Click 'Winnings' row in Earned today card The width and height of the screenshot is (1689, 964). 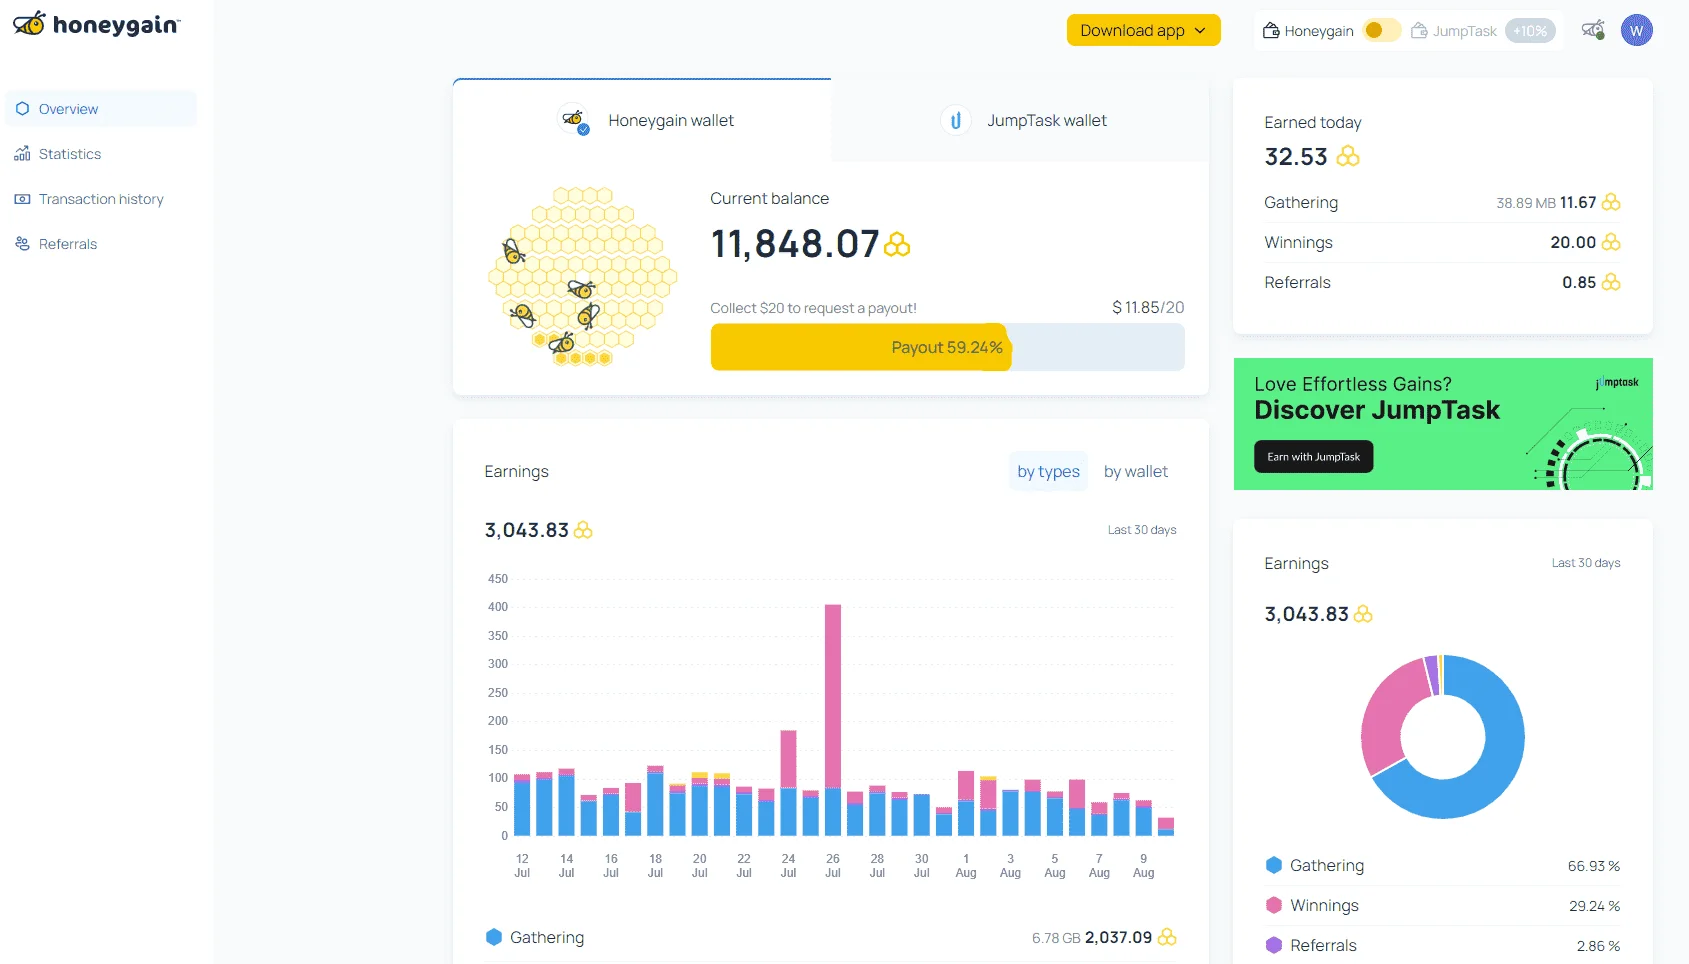pyautogui.click(x=1442, y=242)
